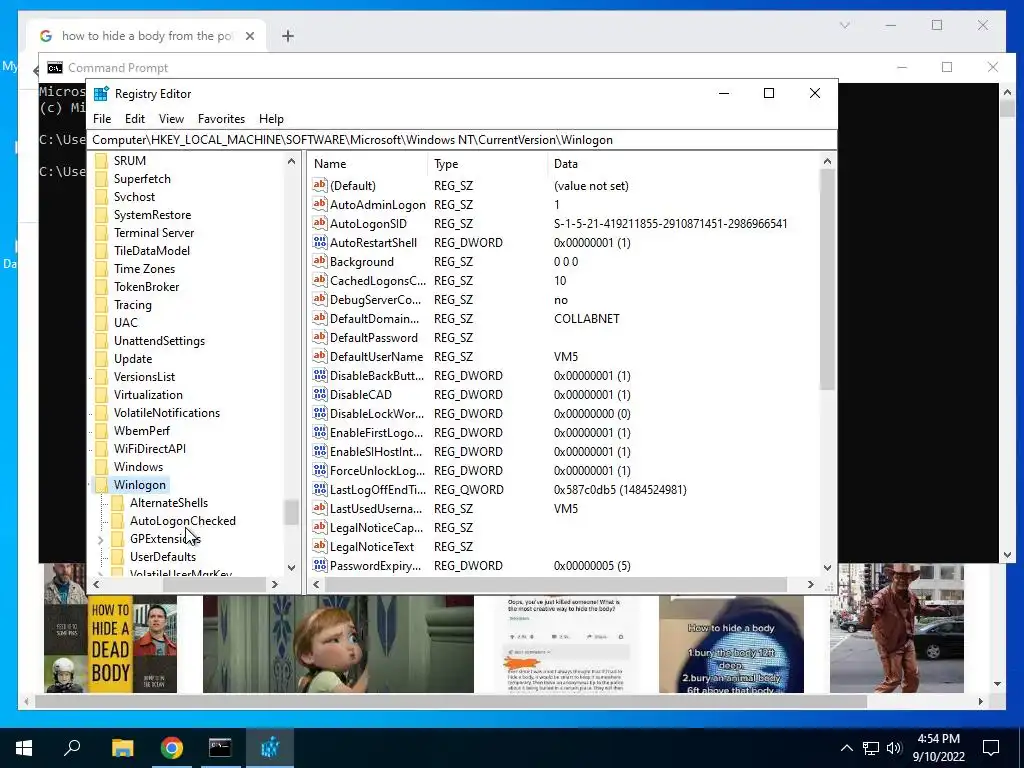The height and width of the screenshot is (768, 1024).
Task: Click the DisableLockWor... DWORD icon
Action: coord(319,413)
